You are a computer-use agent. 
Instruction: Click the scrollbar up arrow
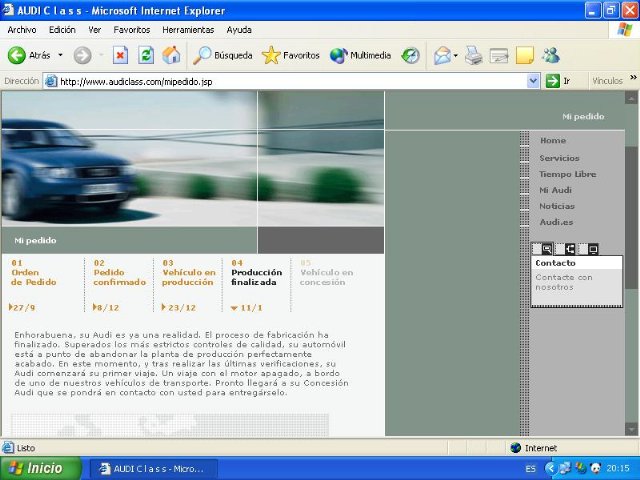pos(631,98)
